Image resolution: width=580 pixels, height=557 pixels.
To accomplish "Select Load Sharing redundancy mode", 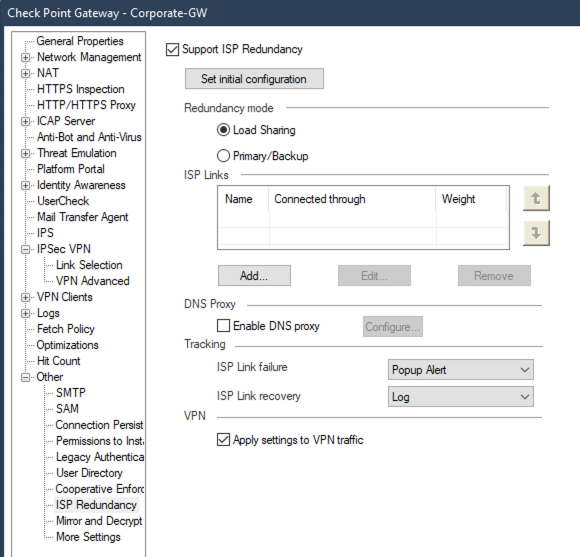I will pos(223,130).
